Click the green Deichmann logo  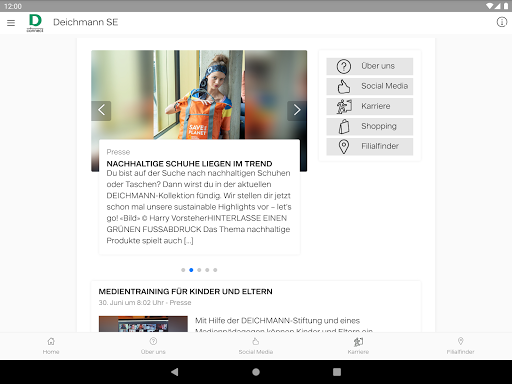point(35,23)
